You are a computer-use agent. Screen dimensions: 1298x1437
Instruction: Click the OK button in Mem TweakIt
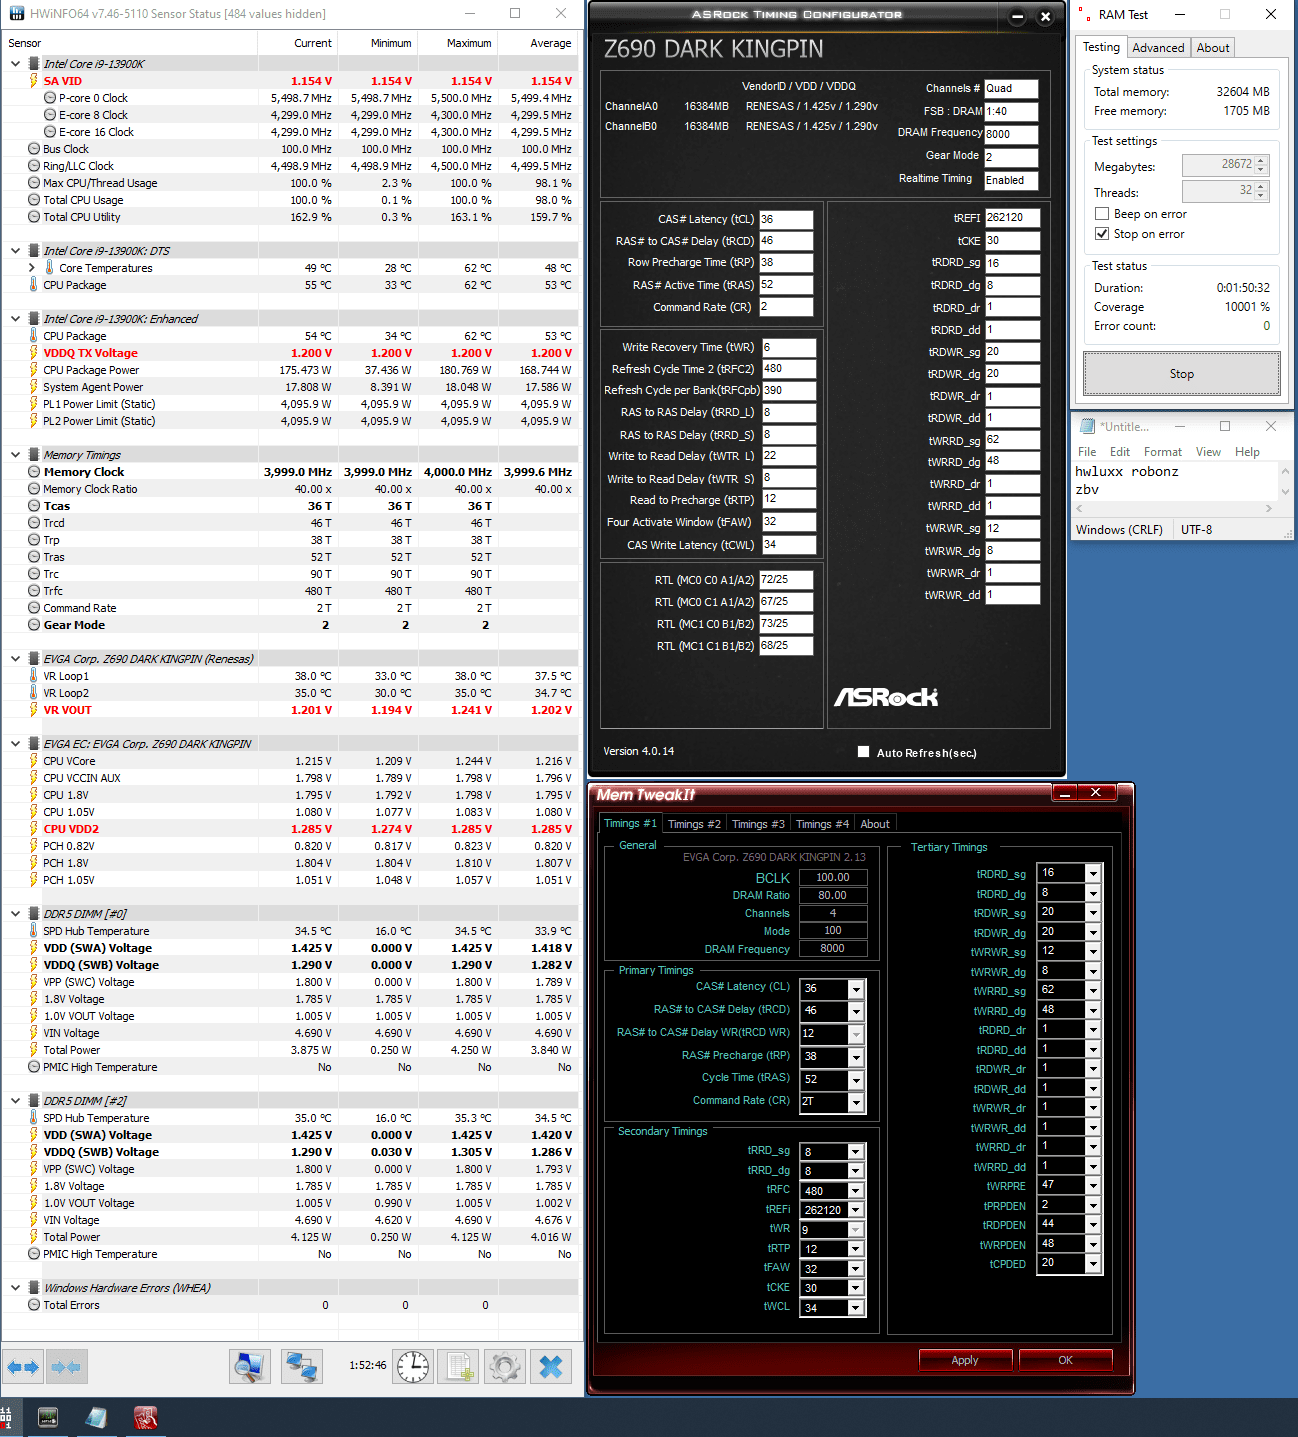1066,1360
